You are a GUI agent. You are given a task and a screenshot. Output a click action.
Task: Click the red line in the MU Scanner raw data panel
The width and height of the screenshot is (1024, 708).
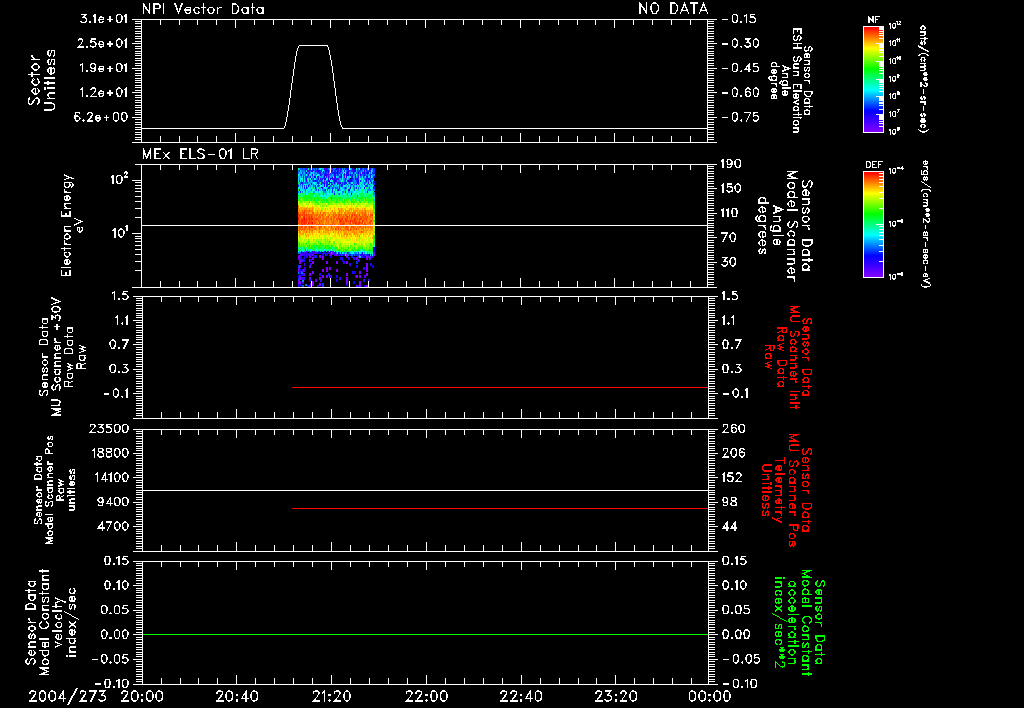500,387
